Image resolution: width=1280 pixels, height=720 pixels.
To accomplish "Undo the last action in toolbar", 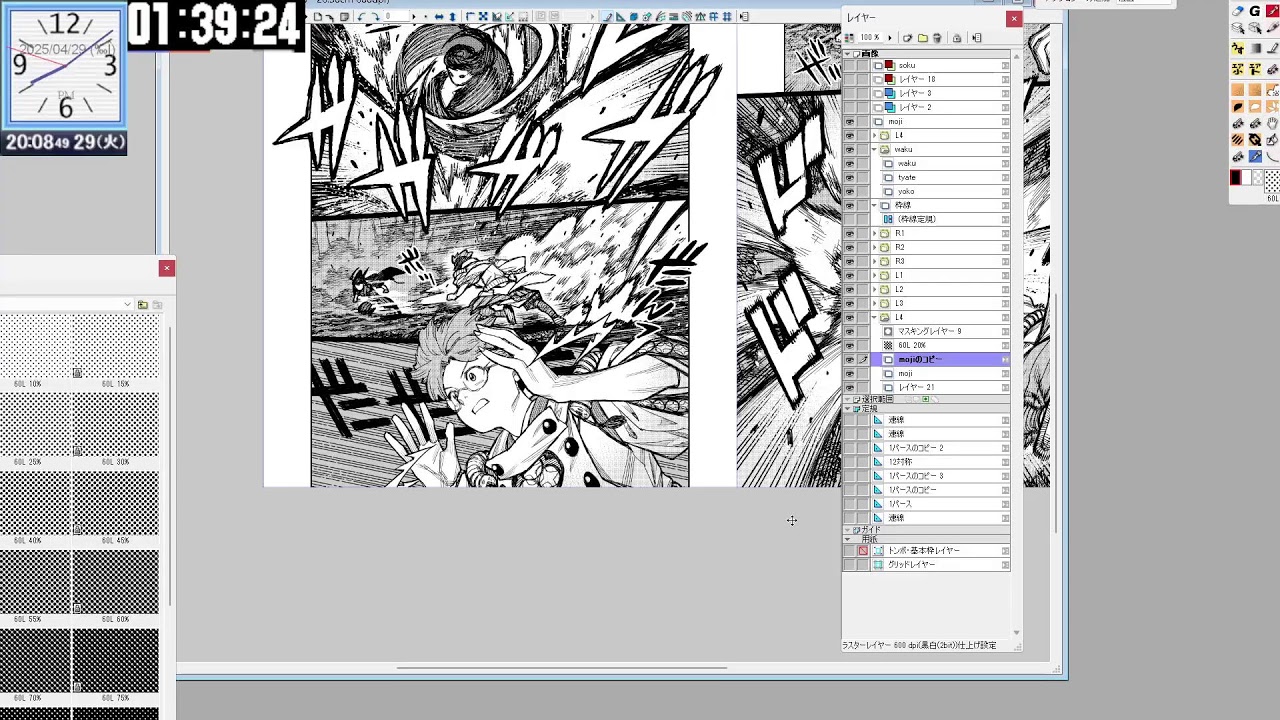I will (x=361, y=17).
